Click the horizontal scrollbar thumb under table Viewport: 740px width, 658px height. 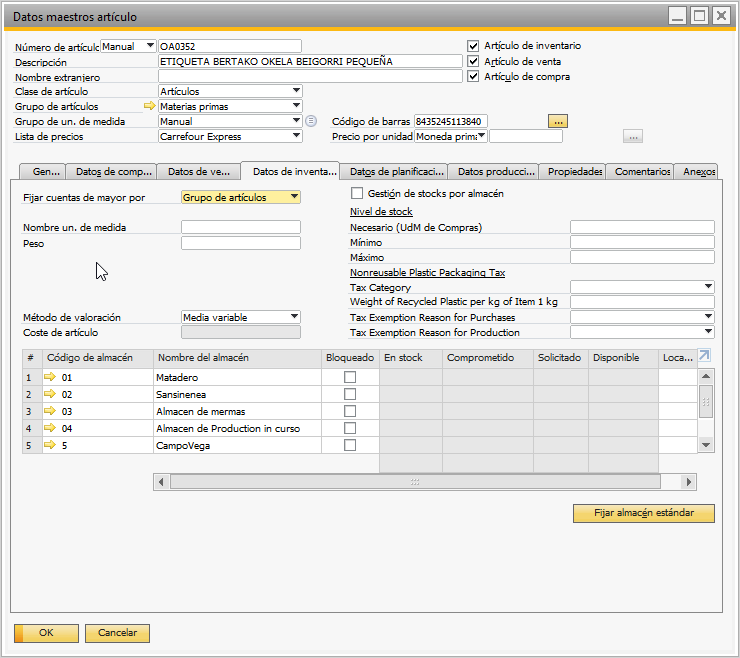pyautogui.click(x=415, y=482)
